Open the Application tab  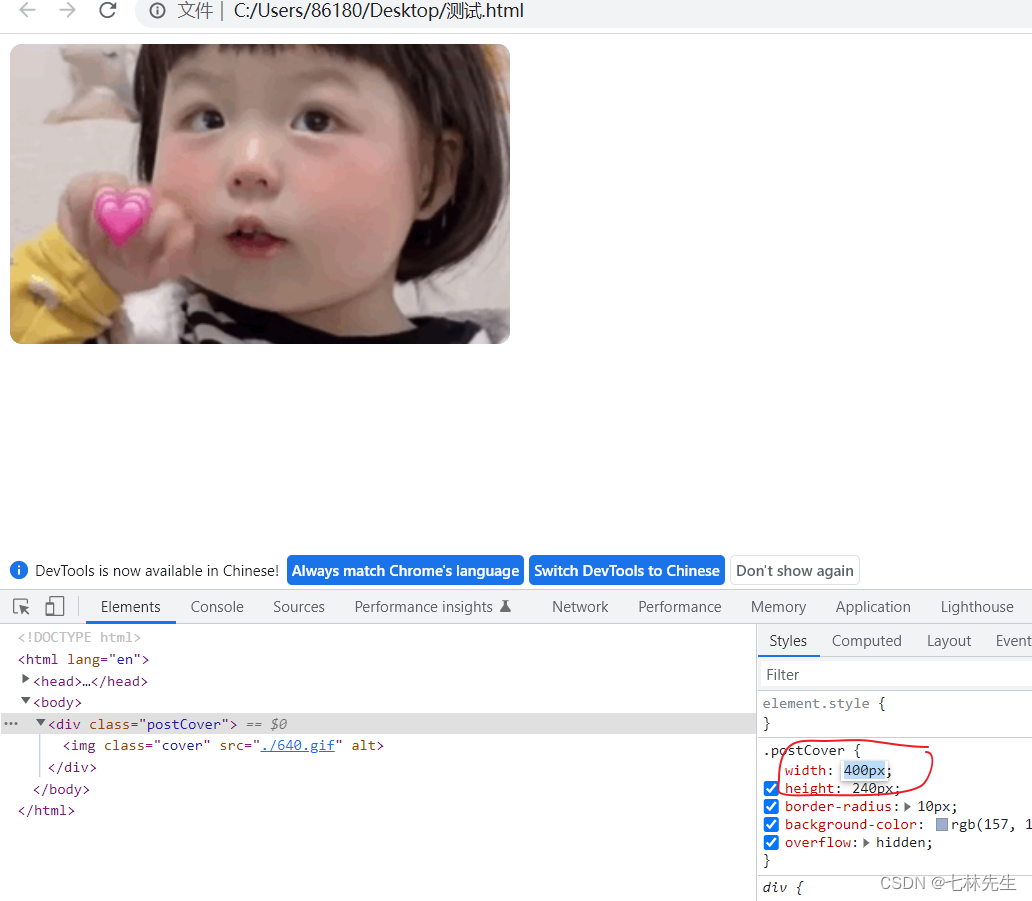point(873,607)
